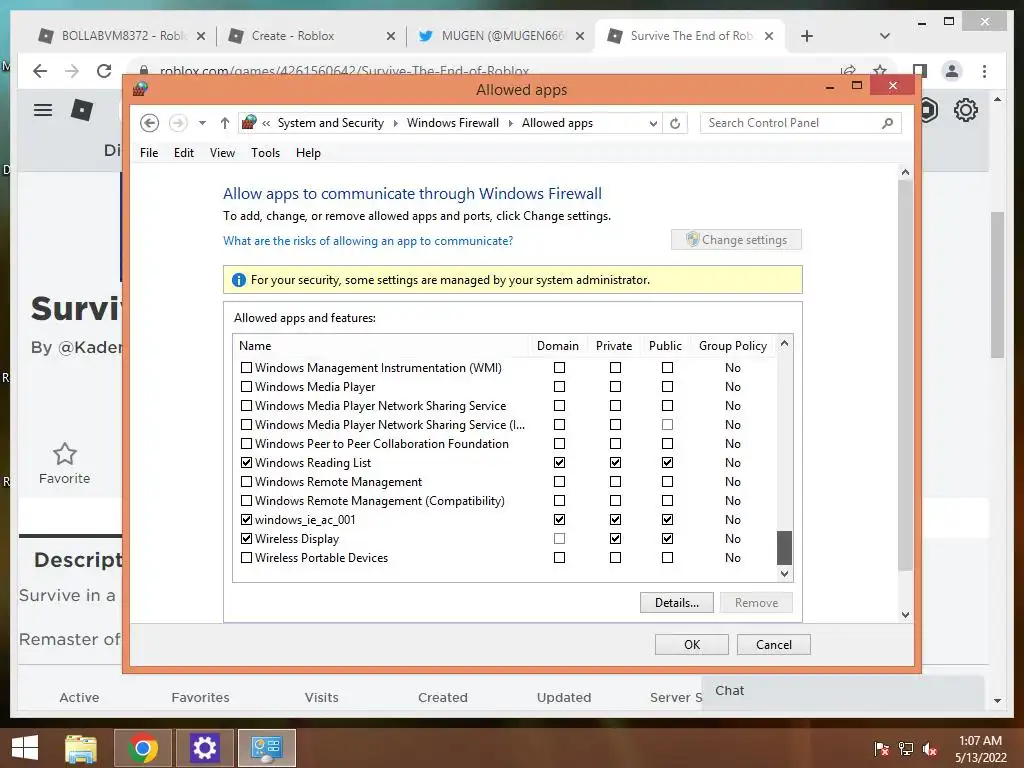Cancel the Allowed apps dialog
The width and height of the screenshot is (1024, 768).
774,645
